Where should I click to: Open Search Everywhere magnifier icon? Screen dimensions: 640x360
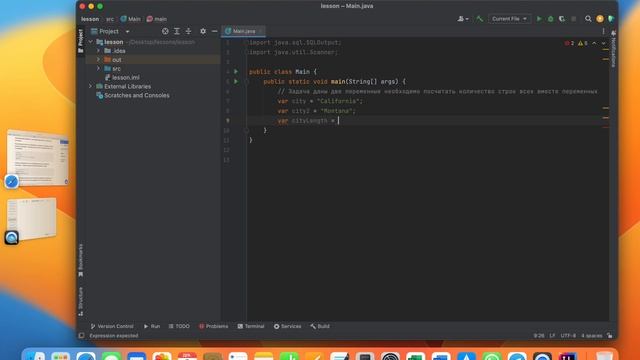588,19
